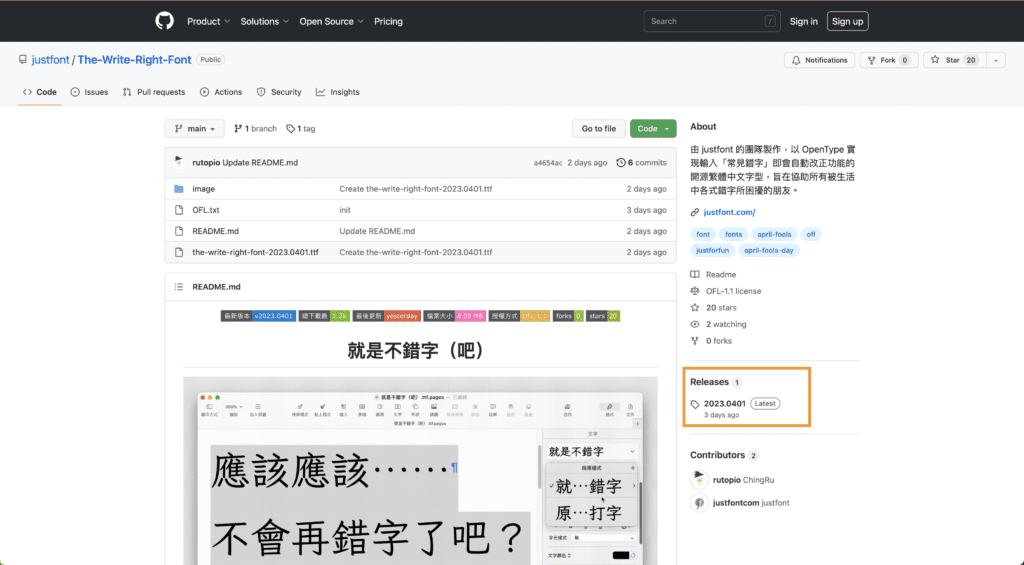This screenshot has width=1024, height=565.
Task: View the OFL-1.1 license link
Action: [x=726, y=291]
